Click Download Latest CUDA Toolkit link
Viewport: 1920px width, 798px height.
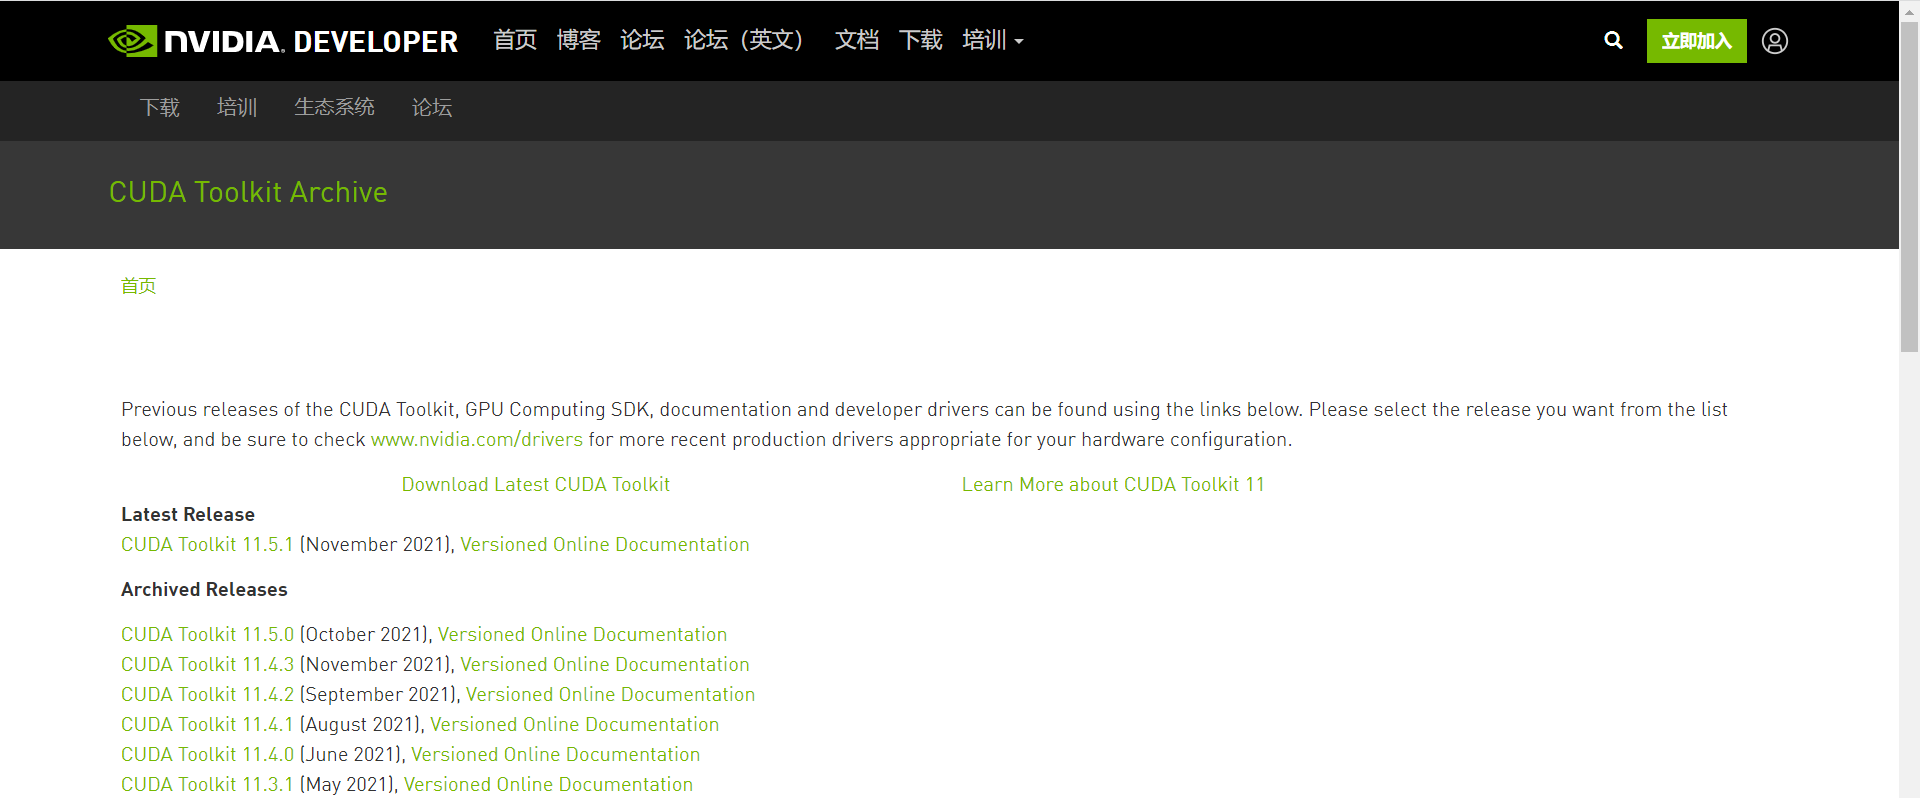[536, 484]
